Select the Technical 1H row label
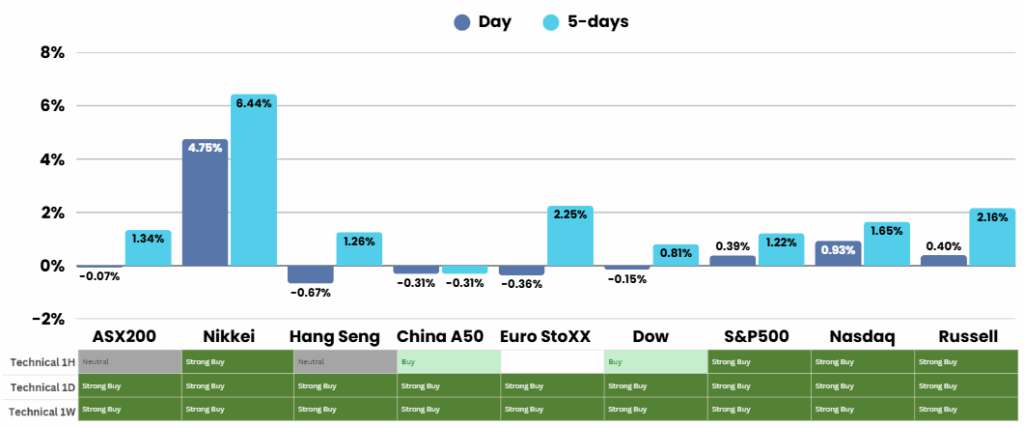 [x=41, y=362]
